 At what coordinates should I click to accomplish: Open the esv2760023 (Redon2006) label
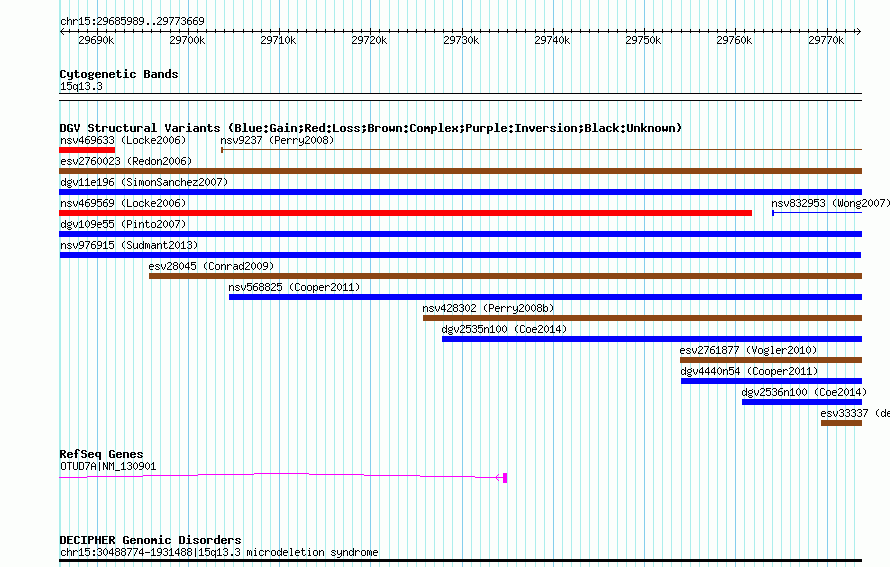tap(126, 161)
